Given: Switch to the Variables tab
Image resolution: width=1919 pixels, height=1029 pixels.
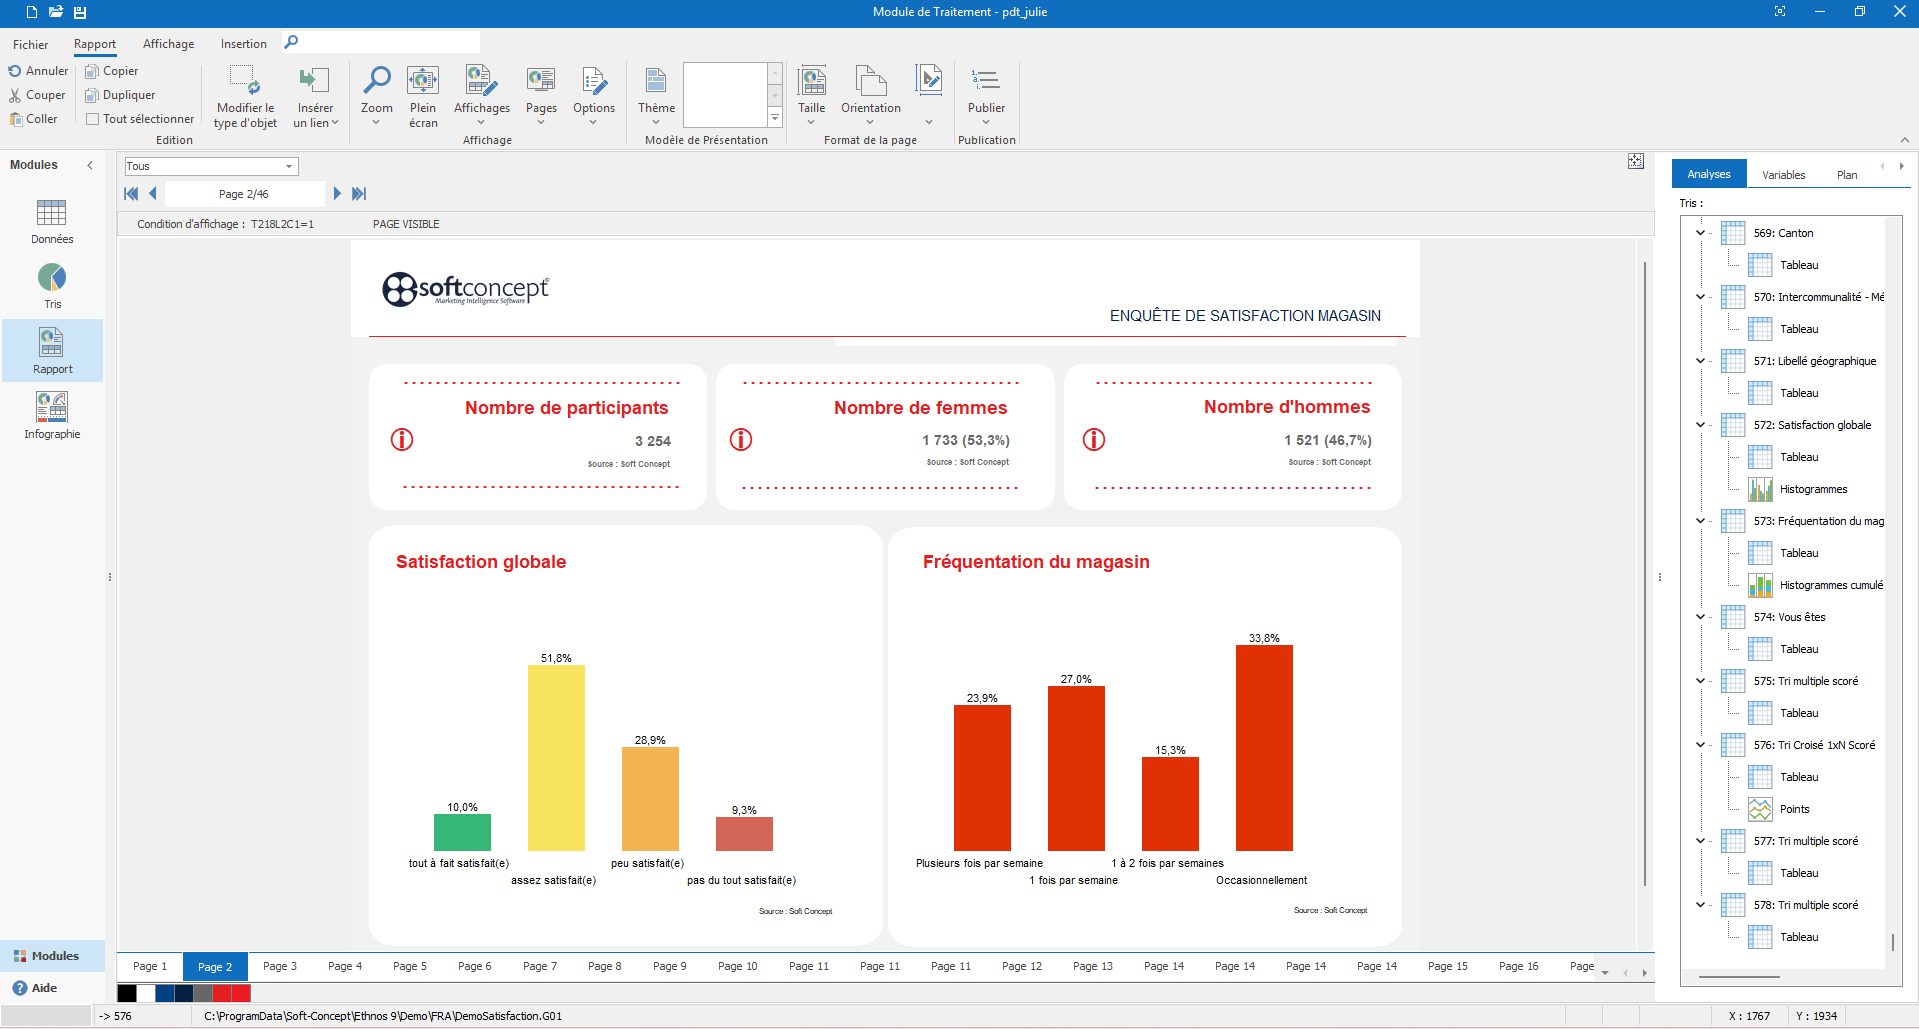Looking at the screenshot, I should click(1783, 173).
